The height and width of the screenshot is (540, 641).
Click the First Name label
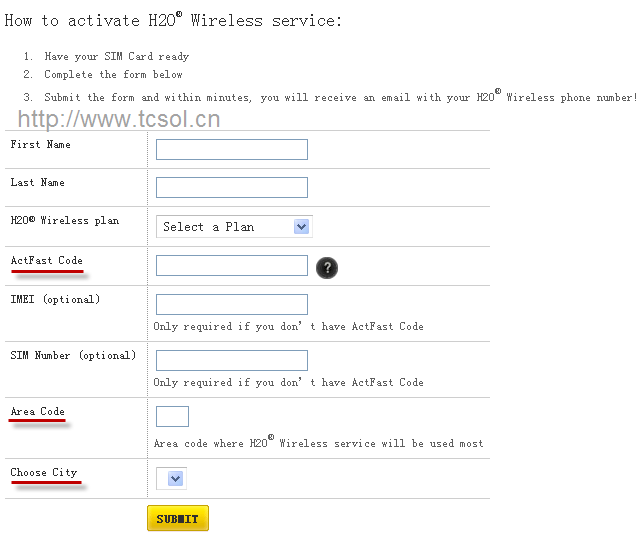pos(41,145)
